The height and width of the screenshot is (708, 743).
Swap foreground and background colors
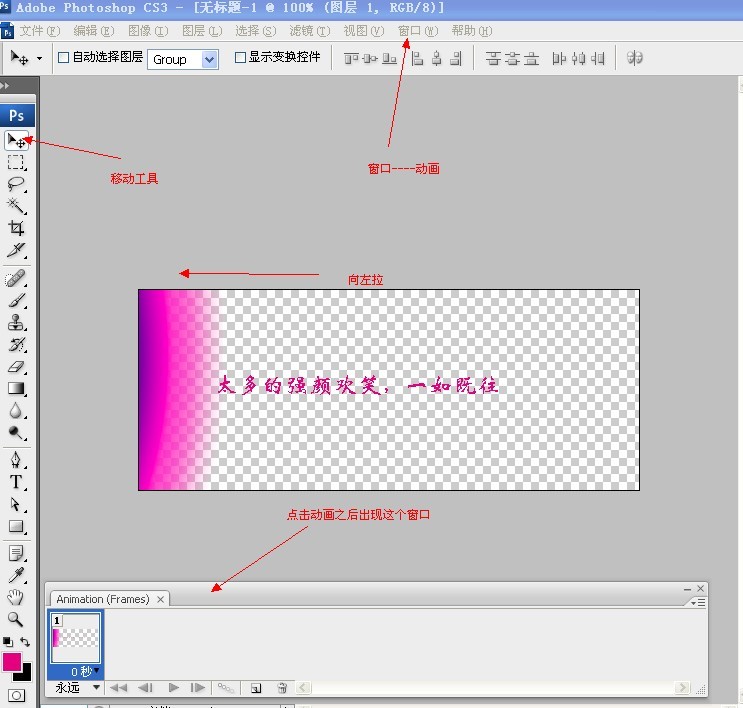(x=25, y=642)
